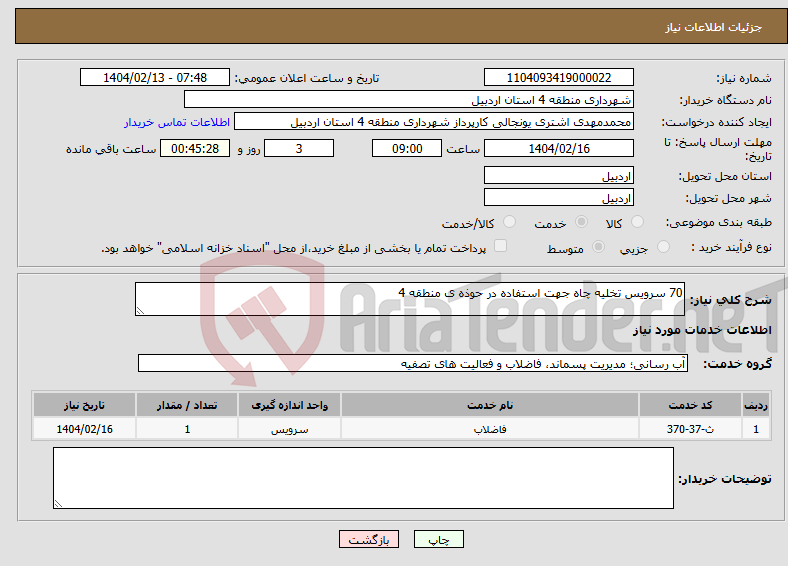
Task: Click the resize grip of description textarea
Action: pyautogui.click(x=140, y=311)
